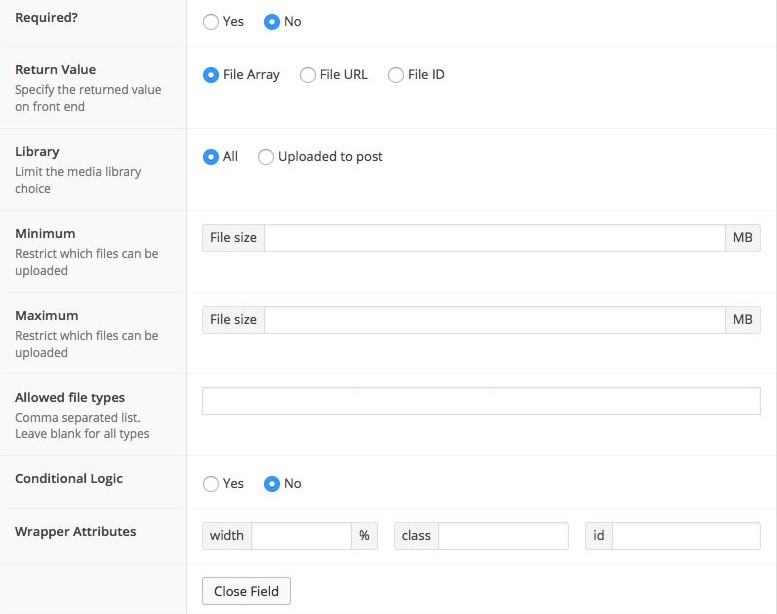Select No for Conditional Logic
The width and height of the screenshot is (777, 614).
[x=271, y=484]
